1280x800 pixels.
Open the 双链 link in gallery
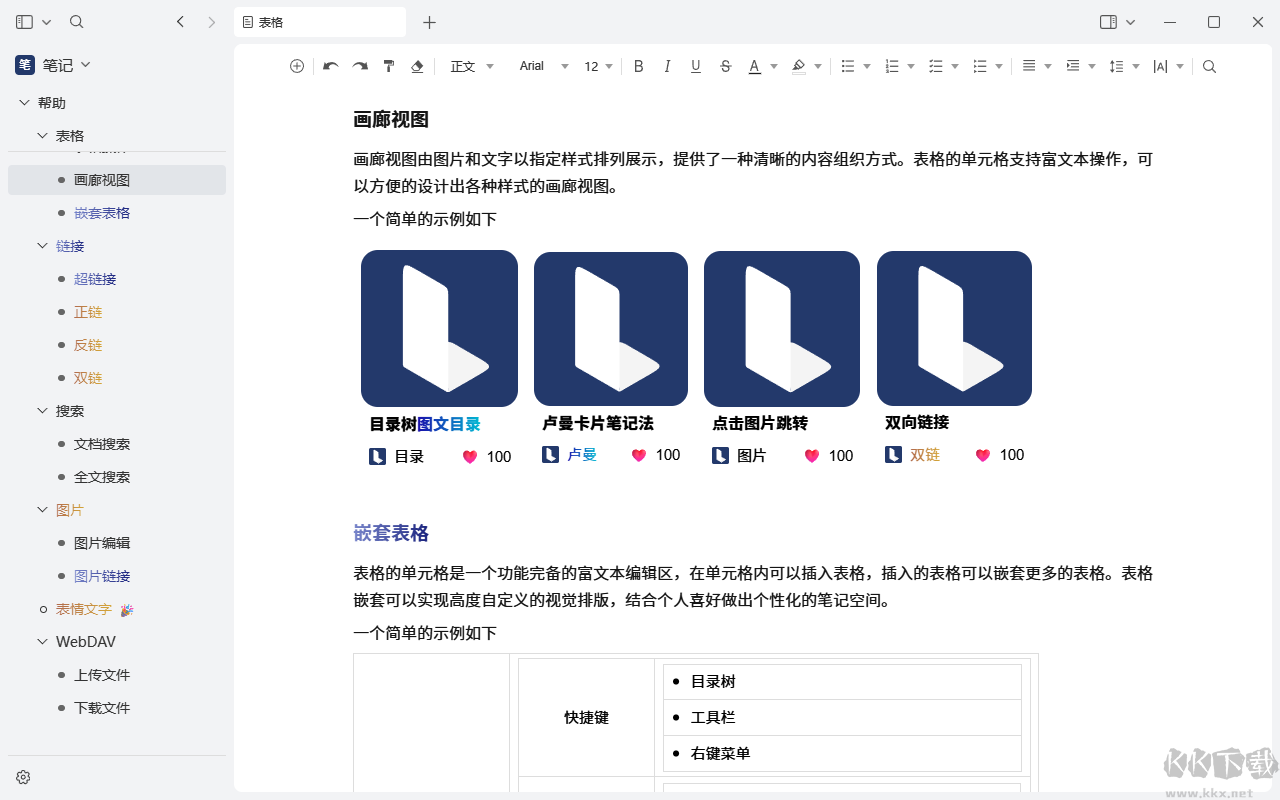pyautogui.click(x=925, y=455)
